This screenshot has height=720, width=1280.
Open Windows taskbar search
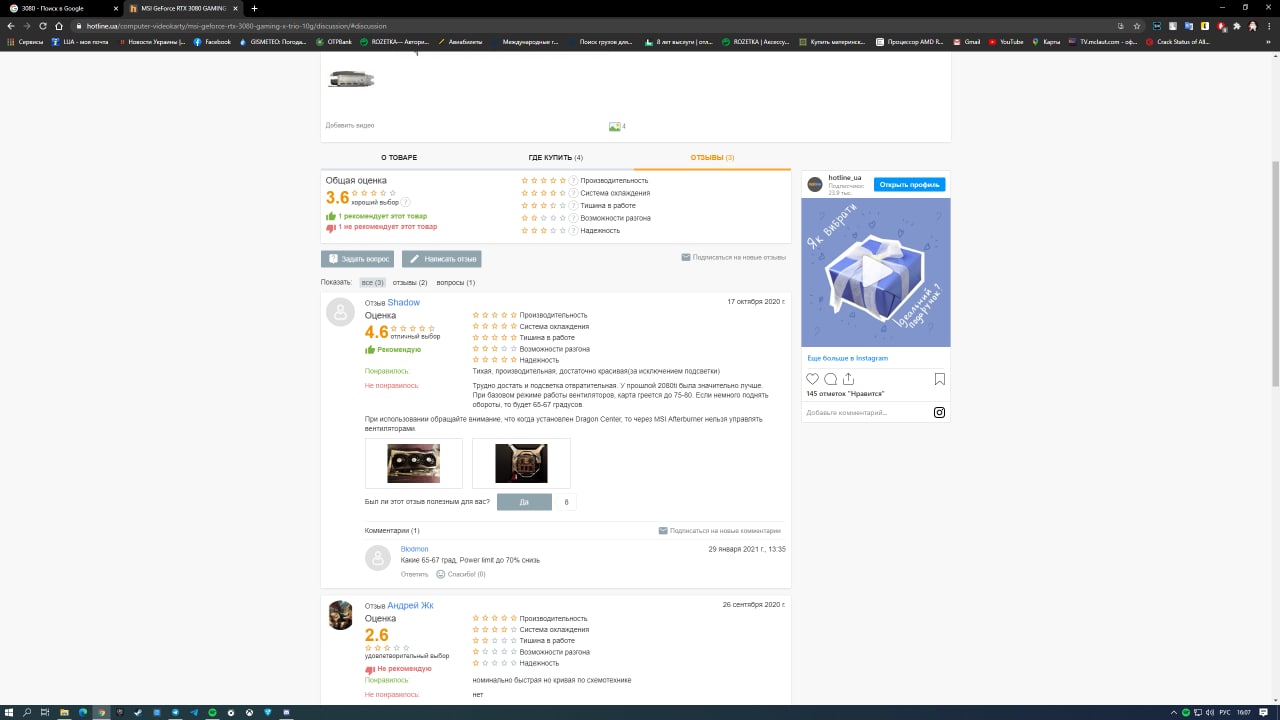click(x=27, y=712)
